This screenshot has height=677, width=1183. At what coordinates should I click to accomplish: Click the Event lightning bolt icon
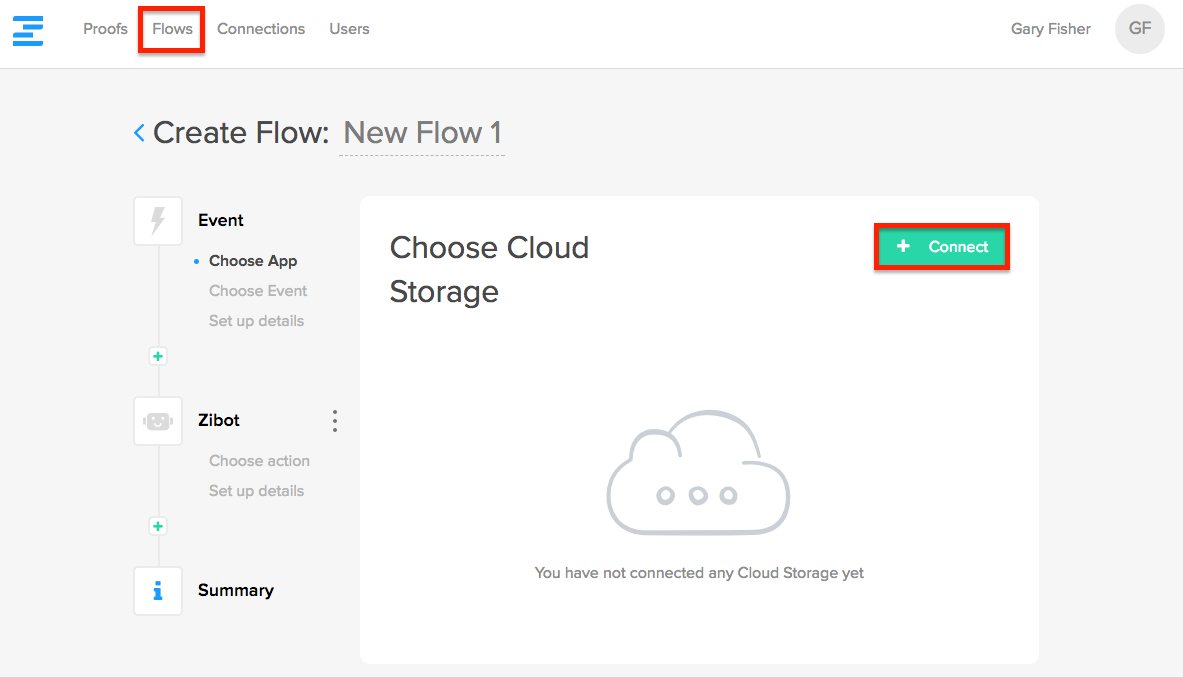[158, 221]
